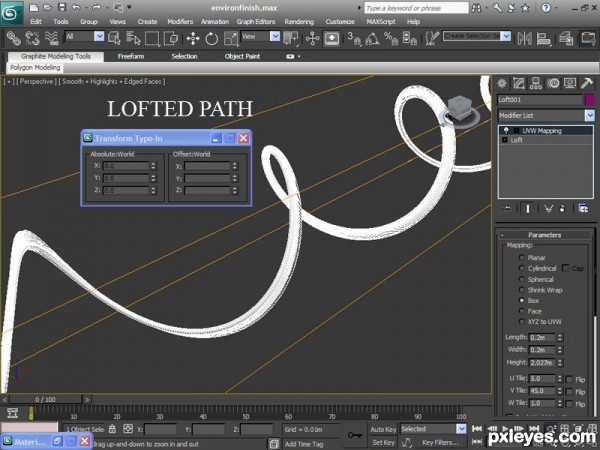Toggle Angle Snap icon
Image resolution: width=600 pixels, height=450 pixels.
pyautogui.click(x=372, y=38)
